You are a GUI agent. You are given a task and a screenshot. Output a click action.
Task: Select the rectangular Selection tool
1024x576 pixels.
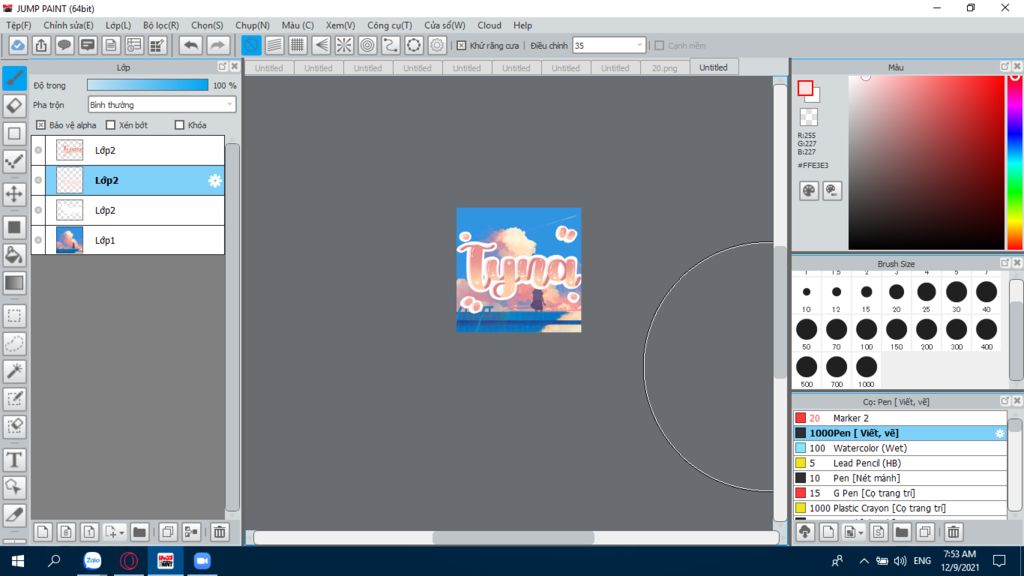(14, 316)
